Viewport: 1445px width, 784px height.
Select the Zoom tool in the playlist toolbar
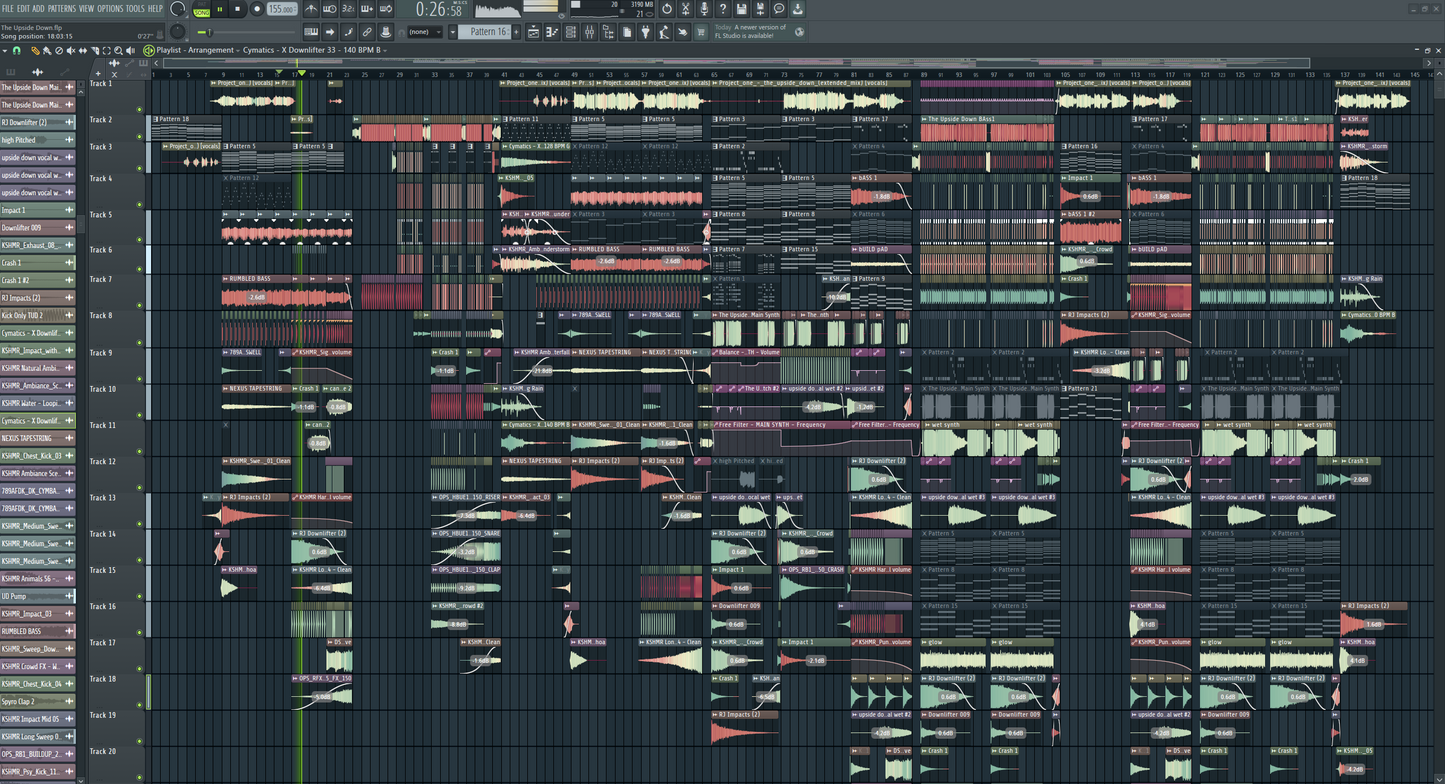point(118,50)
